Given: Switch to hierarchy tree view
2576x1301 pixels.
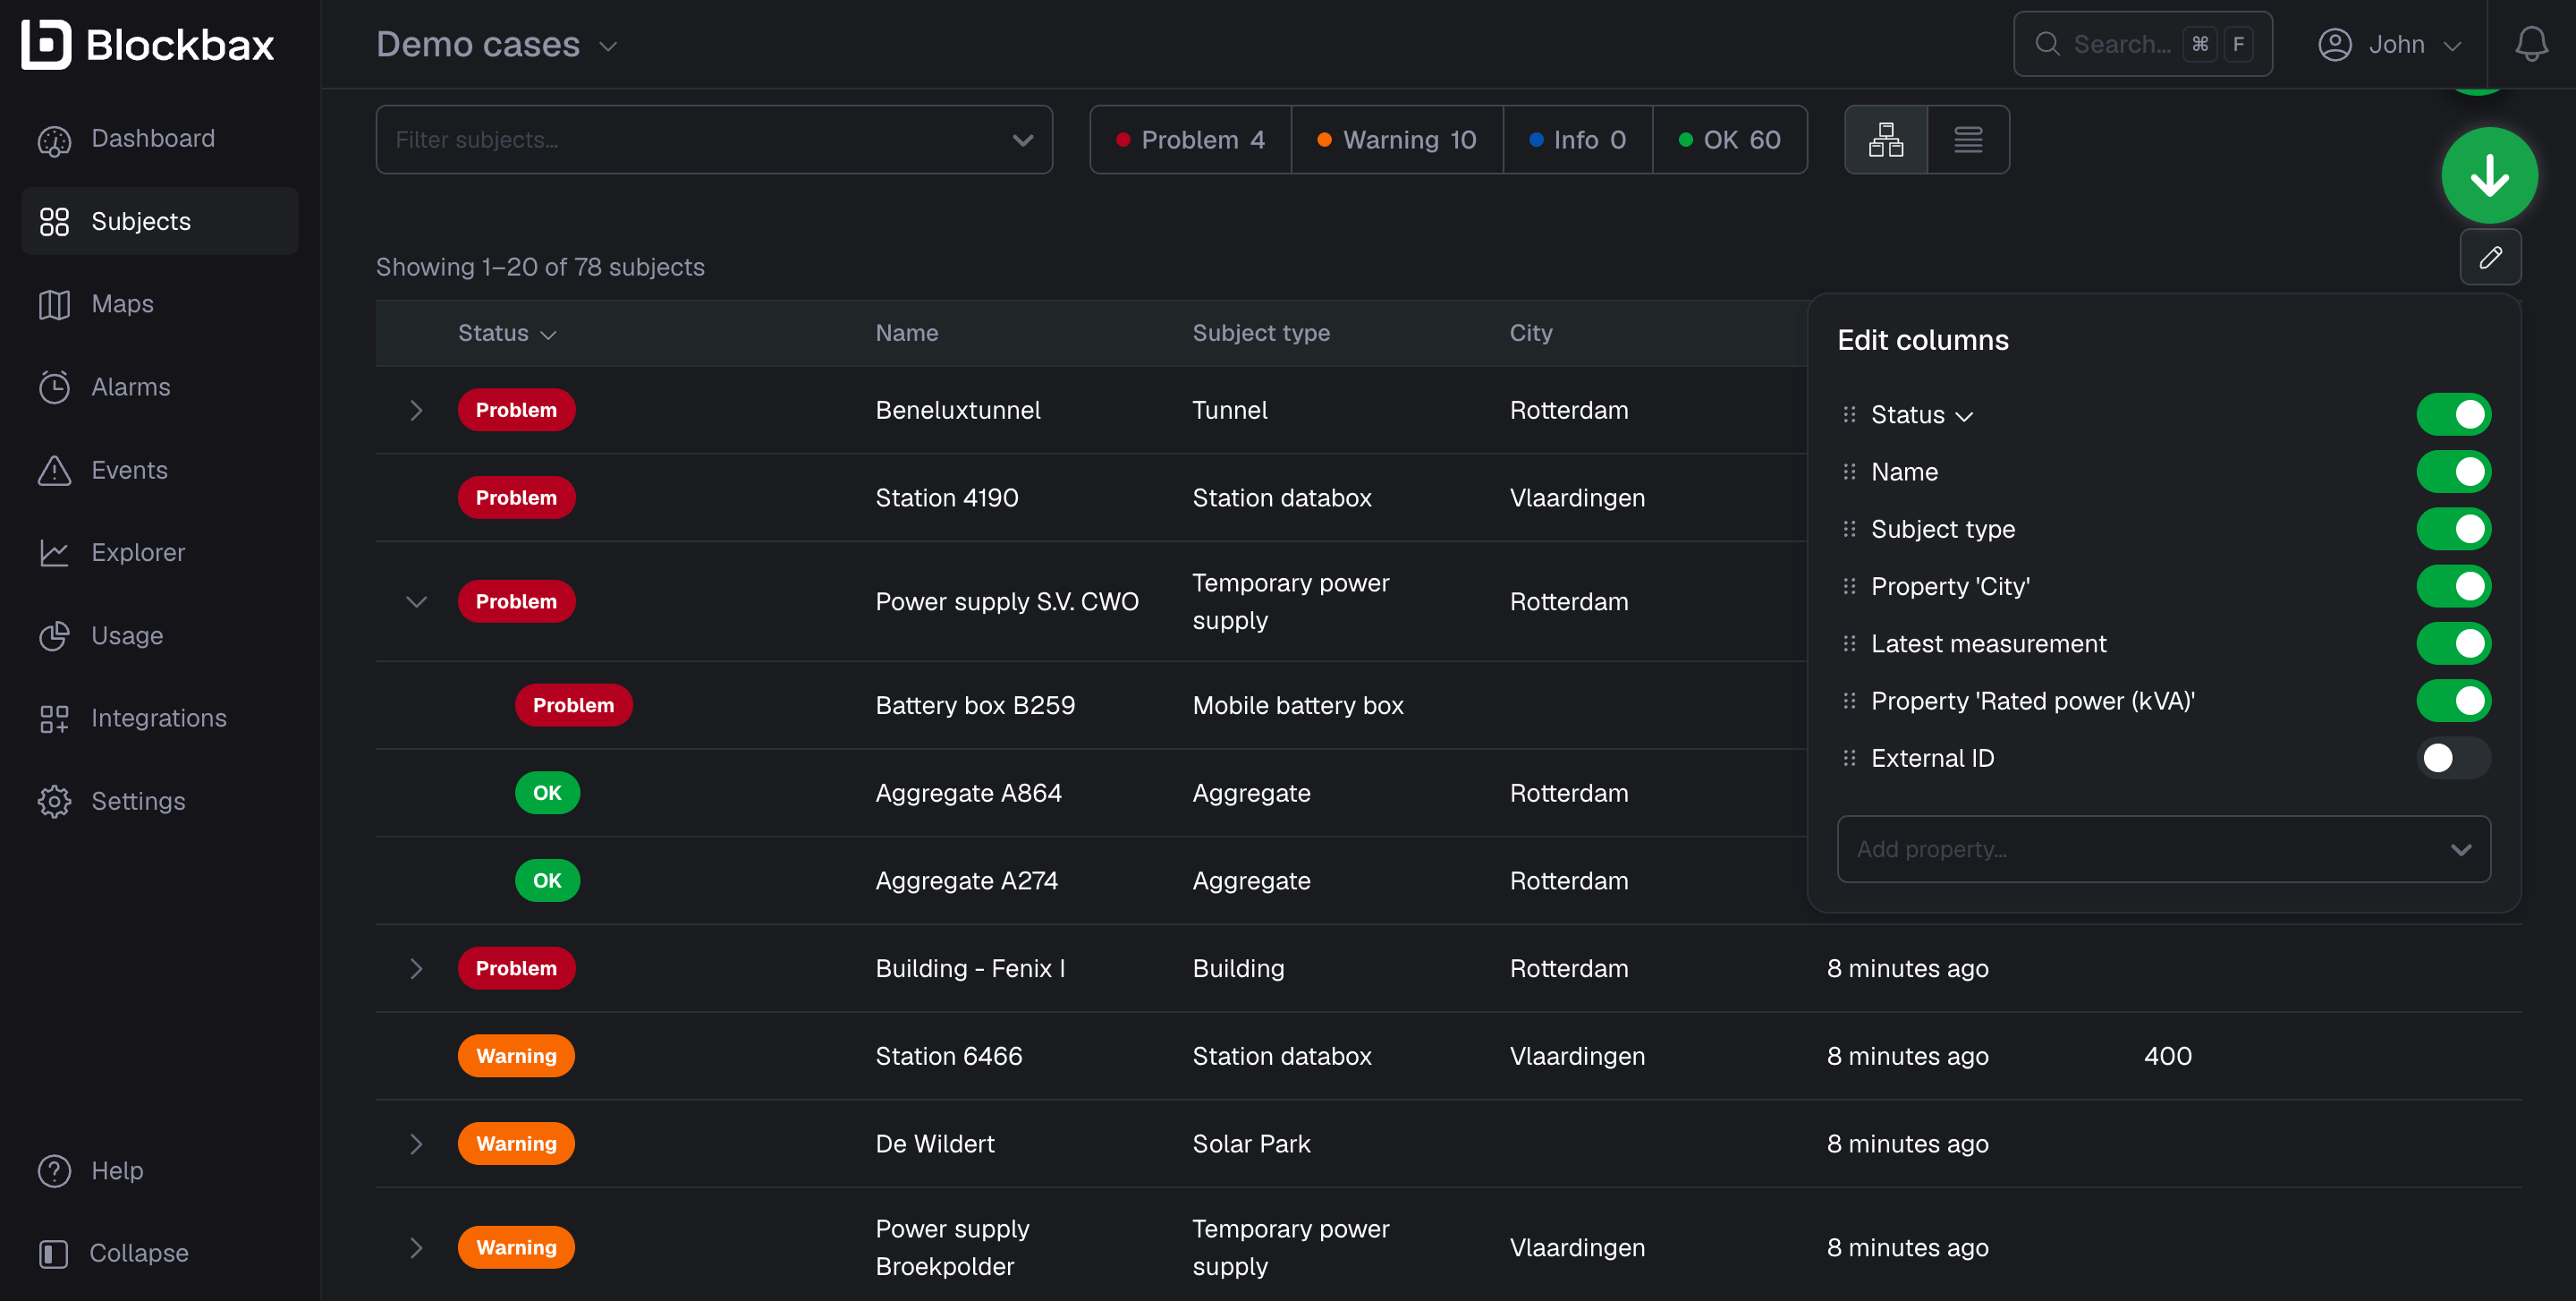Looking at the screenshot, I should point(1885,140).
